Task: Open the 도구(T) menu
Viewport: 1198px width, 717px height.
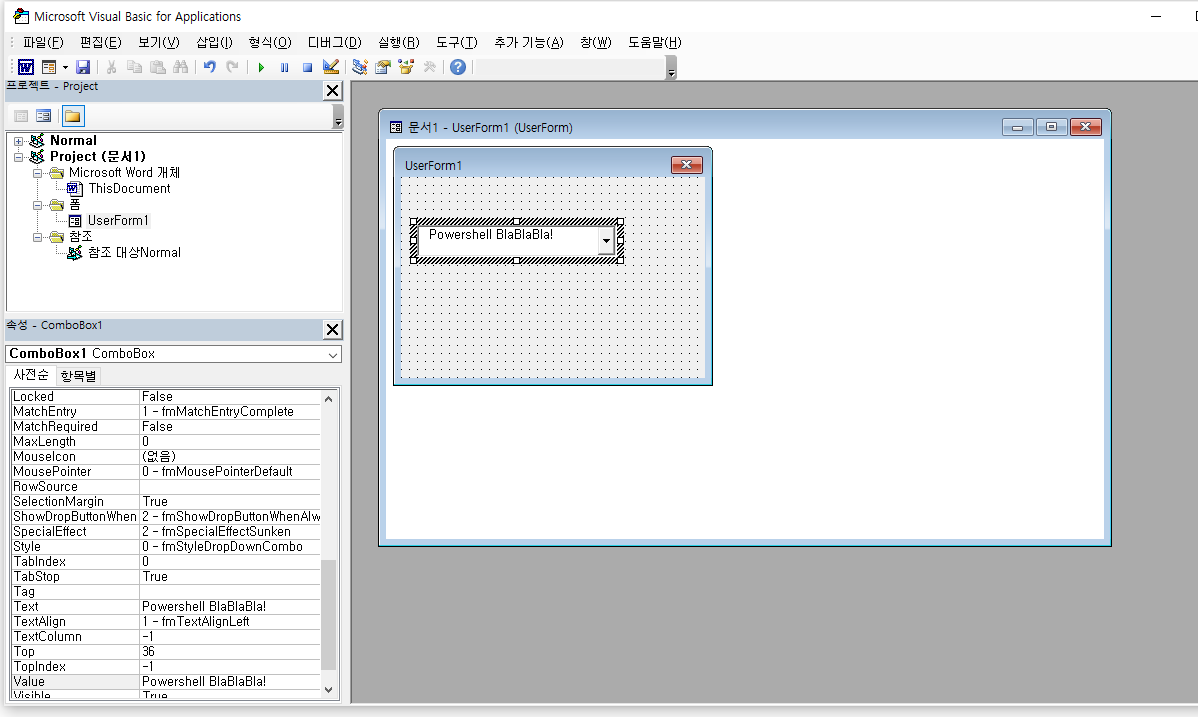Action: coord(457,43)
